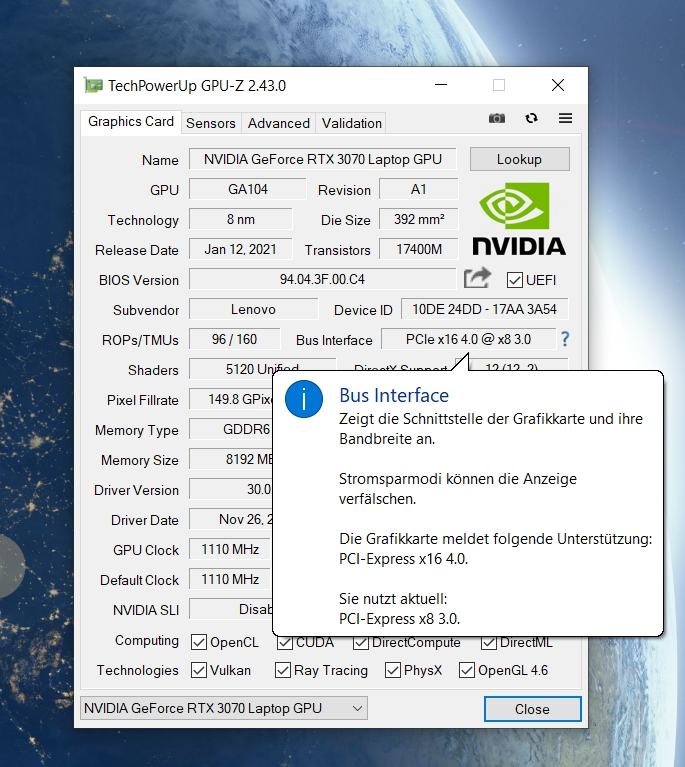Close the GPU-Z window with X
Image resolution: width=685 pixels, height=767 pixels.
tap(558, 85)
